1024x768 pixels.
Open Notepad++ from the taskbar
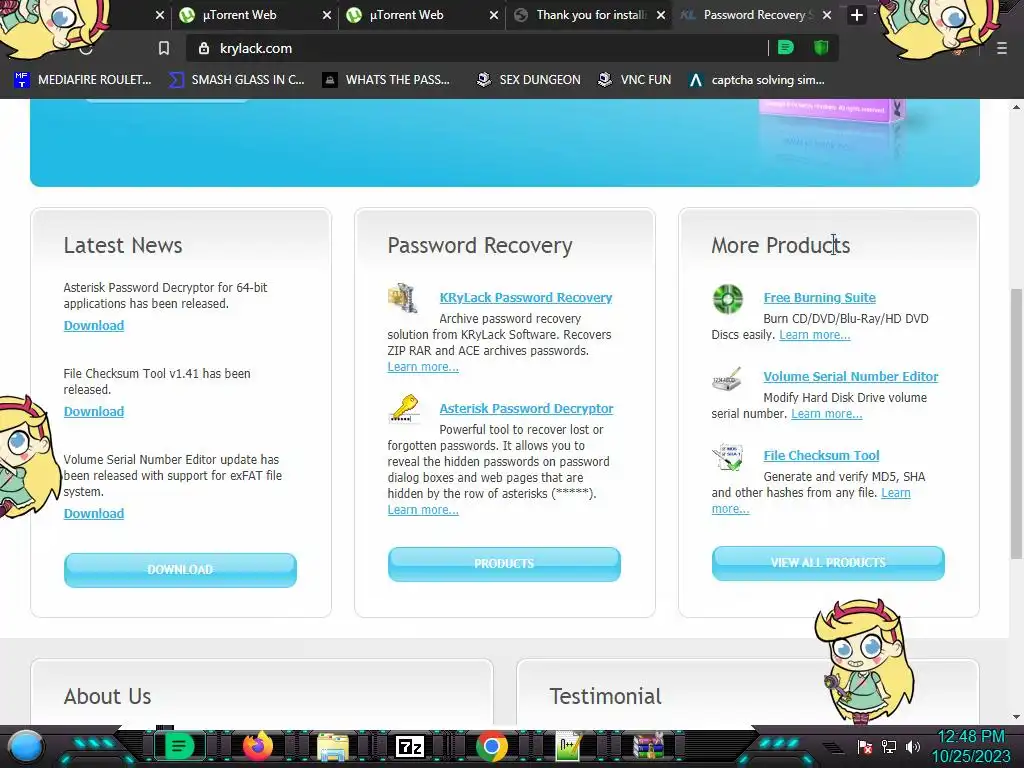click(569, 746)
